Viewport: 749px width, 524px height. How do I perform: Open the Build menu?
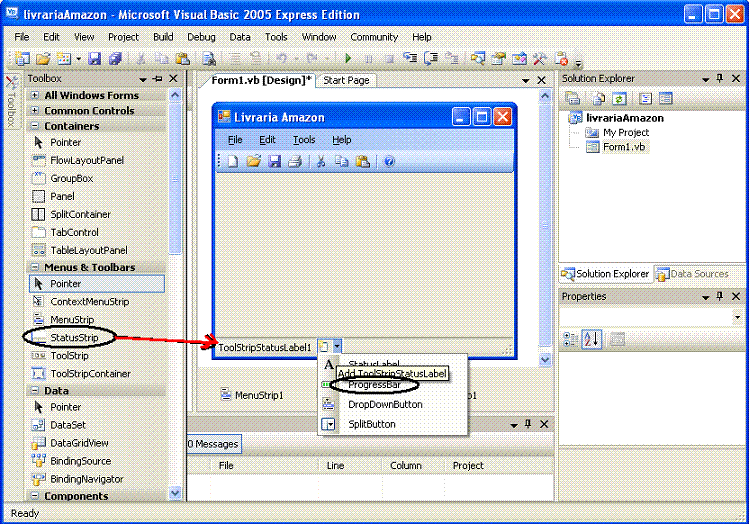click(163, 37)
